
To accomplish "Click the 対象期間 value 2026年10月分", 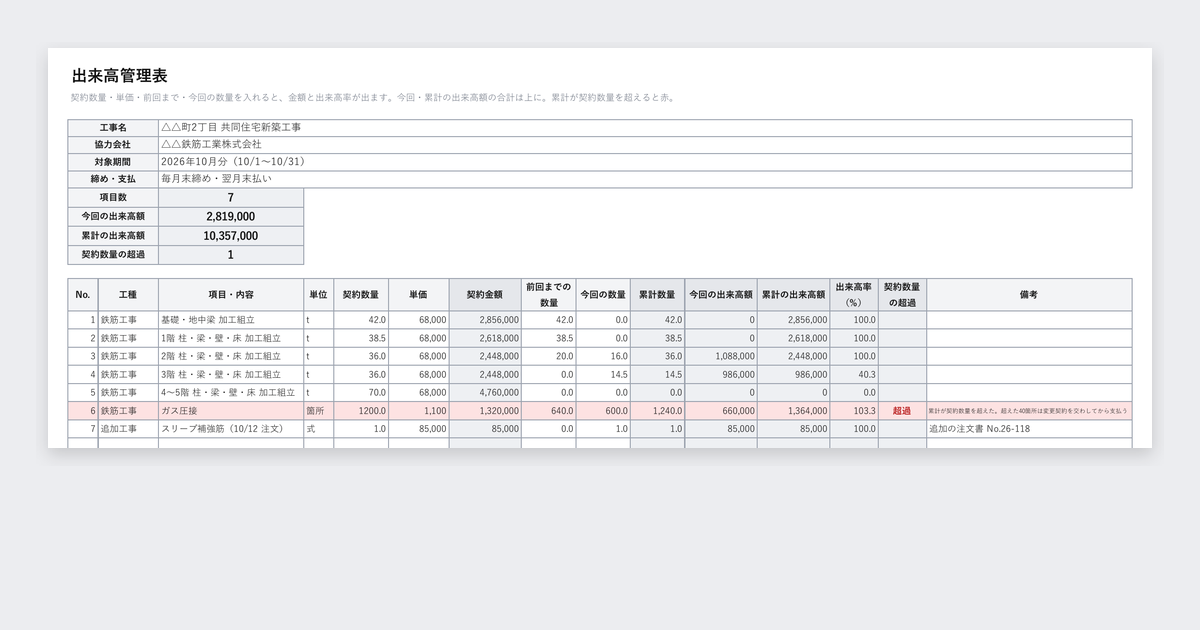I will 645,162.
